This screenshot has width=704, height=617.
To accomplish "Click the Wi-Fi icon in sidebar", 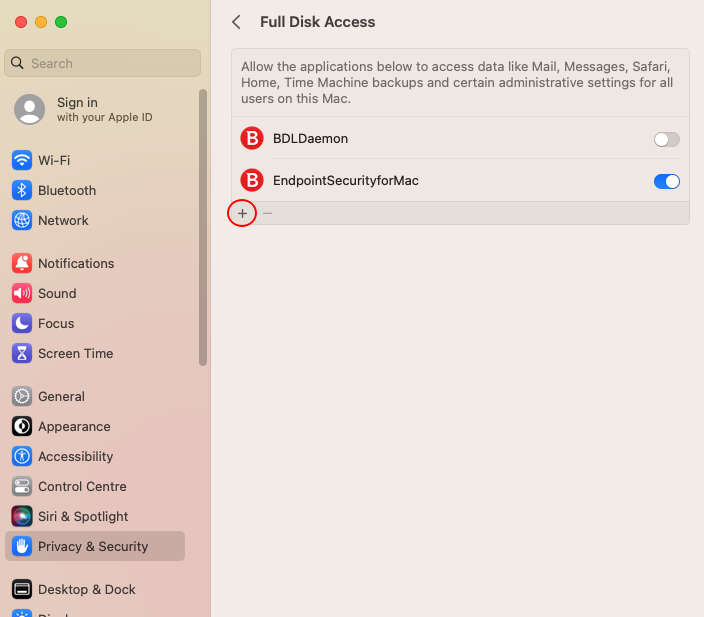I will pyautogui.click(x=22, y=160).
